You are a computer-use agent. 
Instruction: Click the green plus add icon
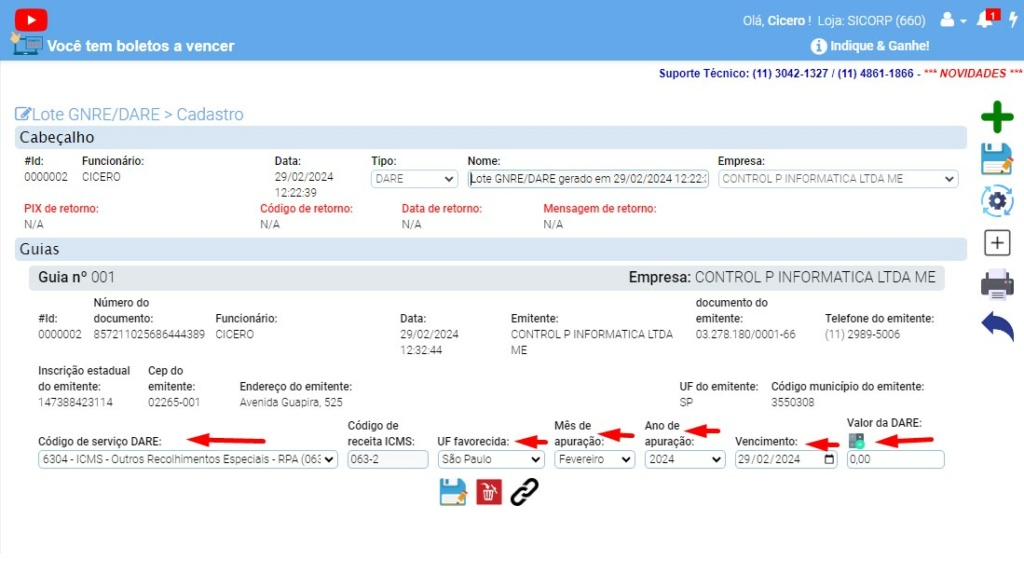pyautogui.click(x=997, y=118)
